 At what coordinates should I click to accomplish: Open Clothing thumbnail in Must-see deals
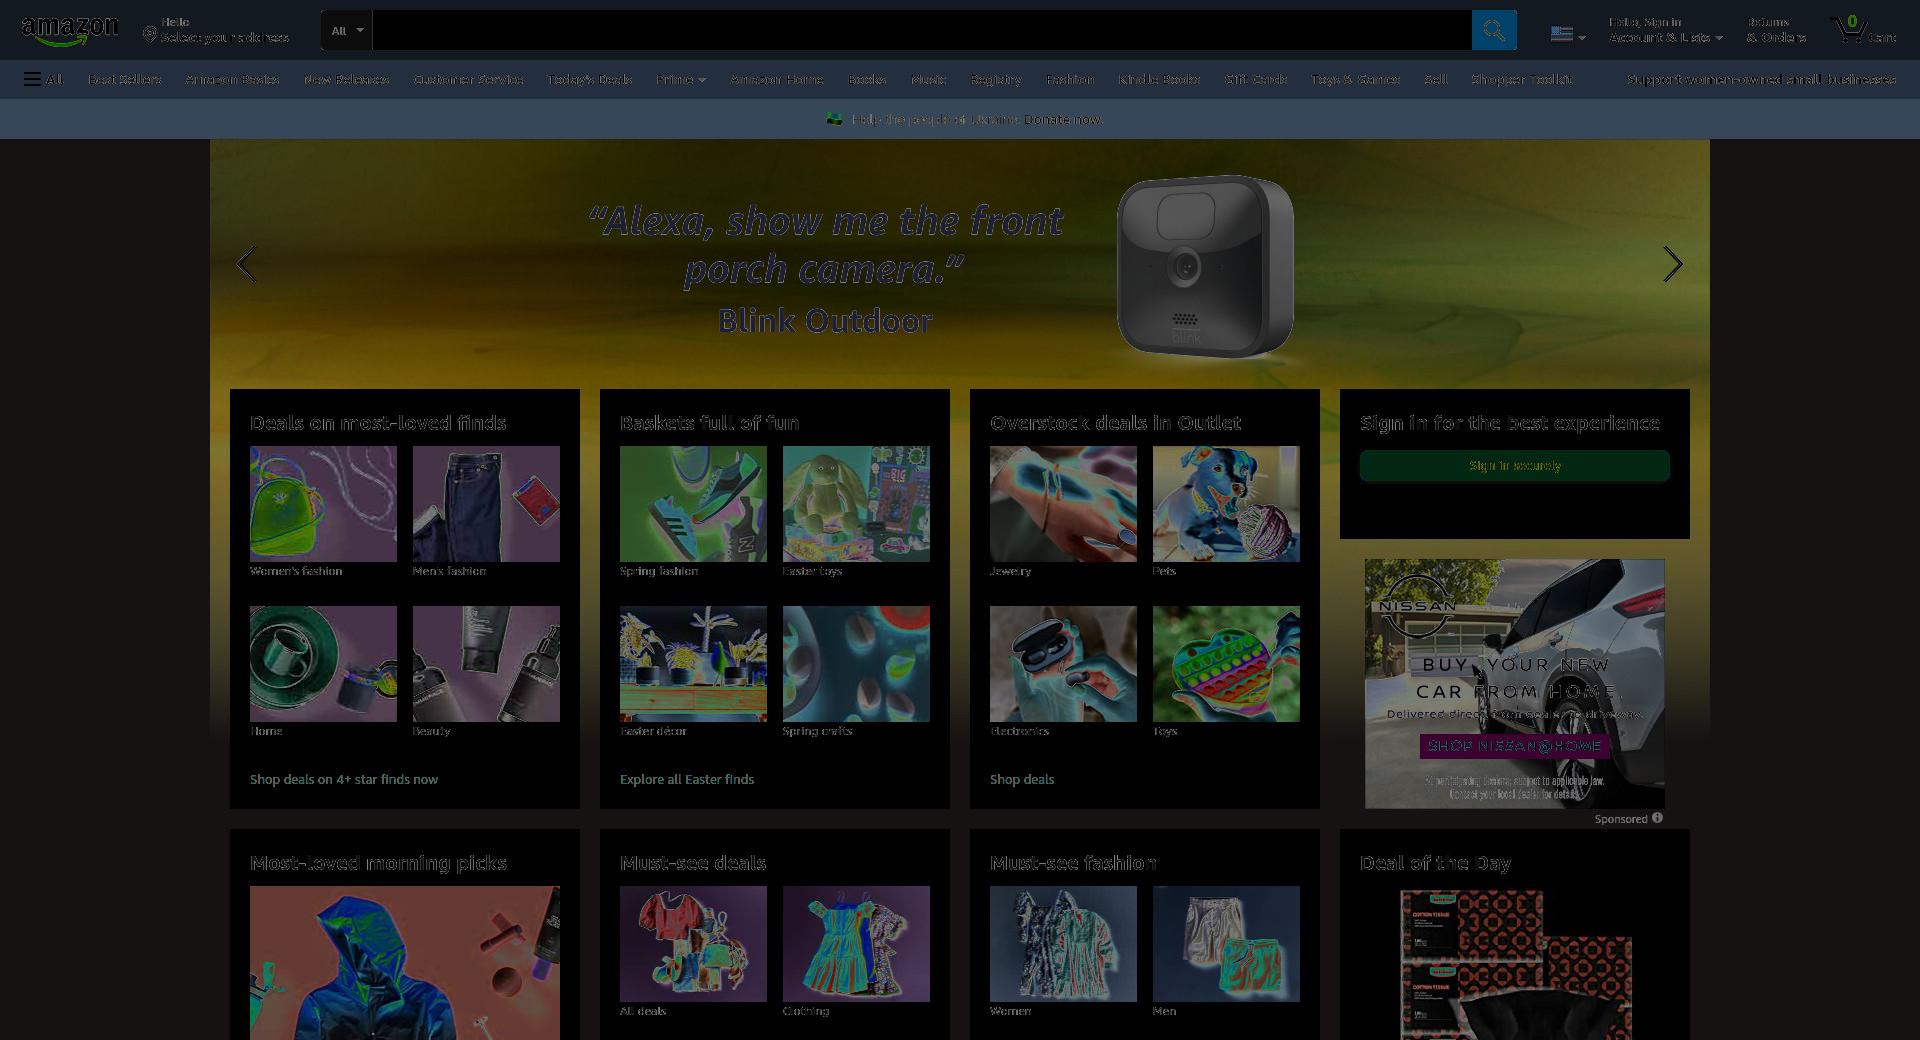coord(856,944)
